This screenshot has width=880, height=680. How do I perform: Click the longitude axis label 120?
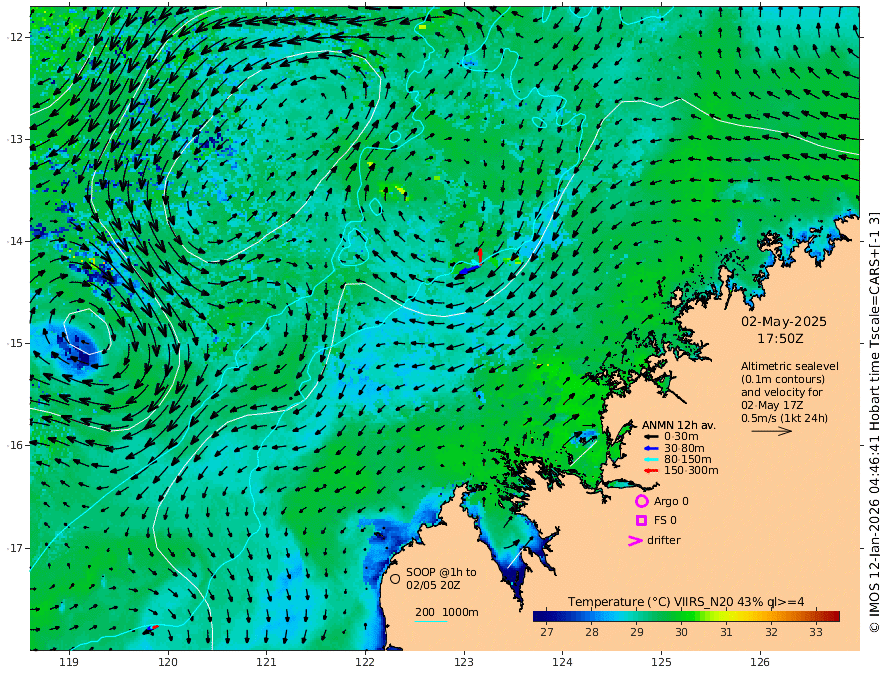(168, 663)
